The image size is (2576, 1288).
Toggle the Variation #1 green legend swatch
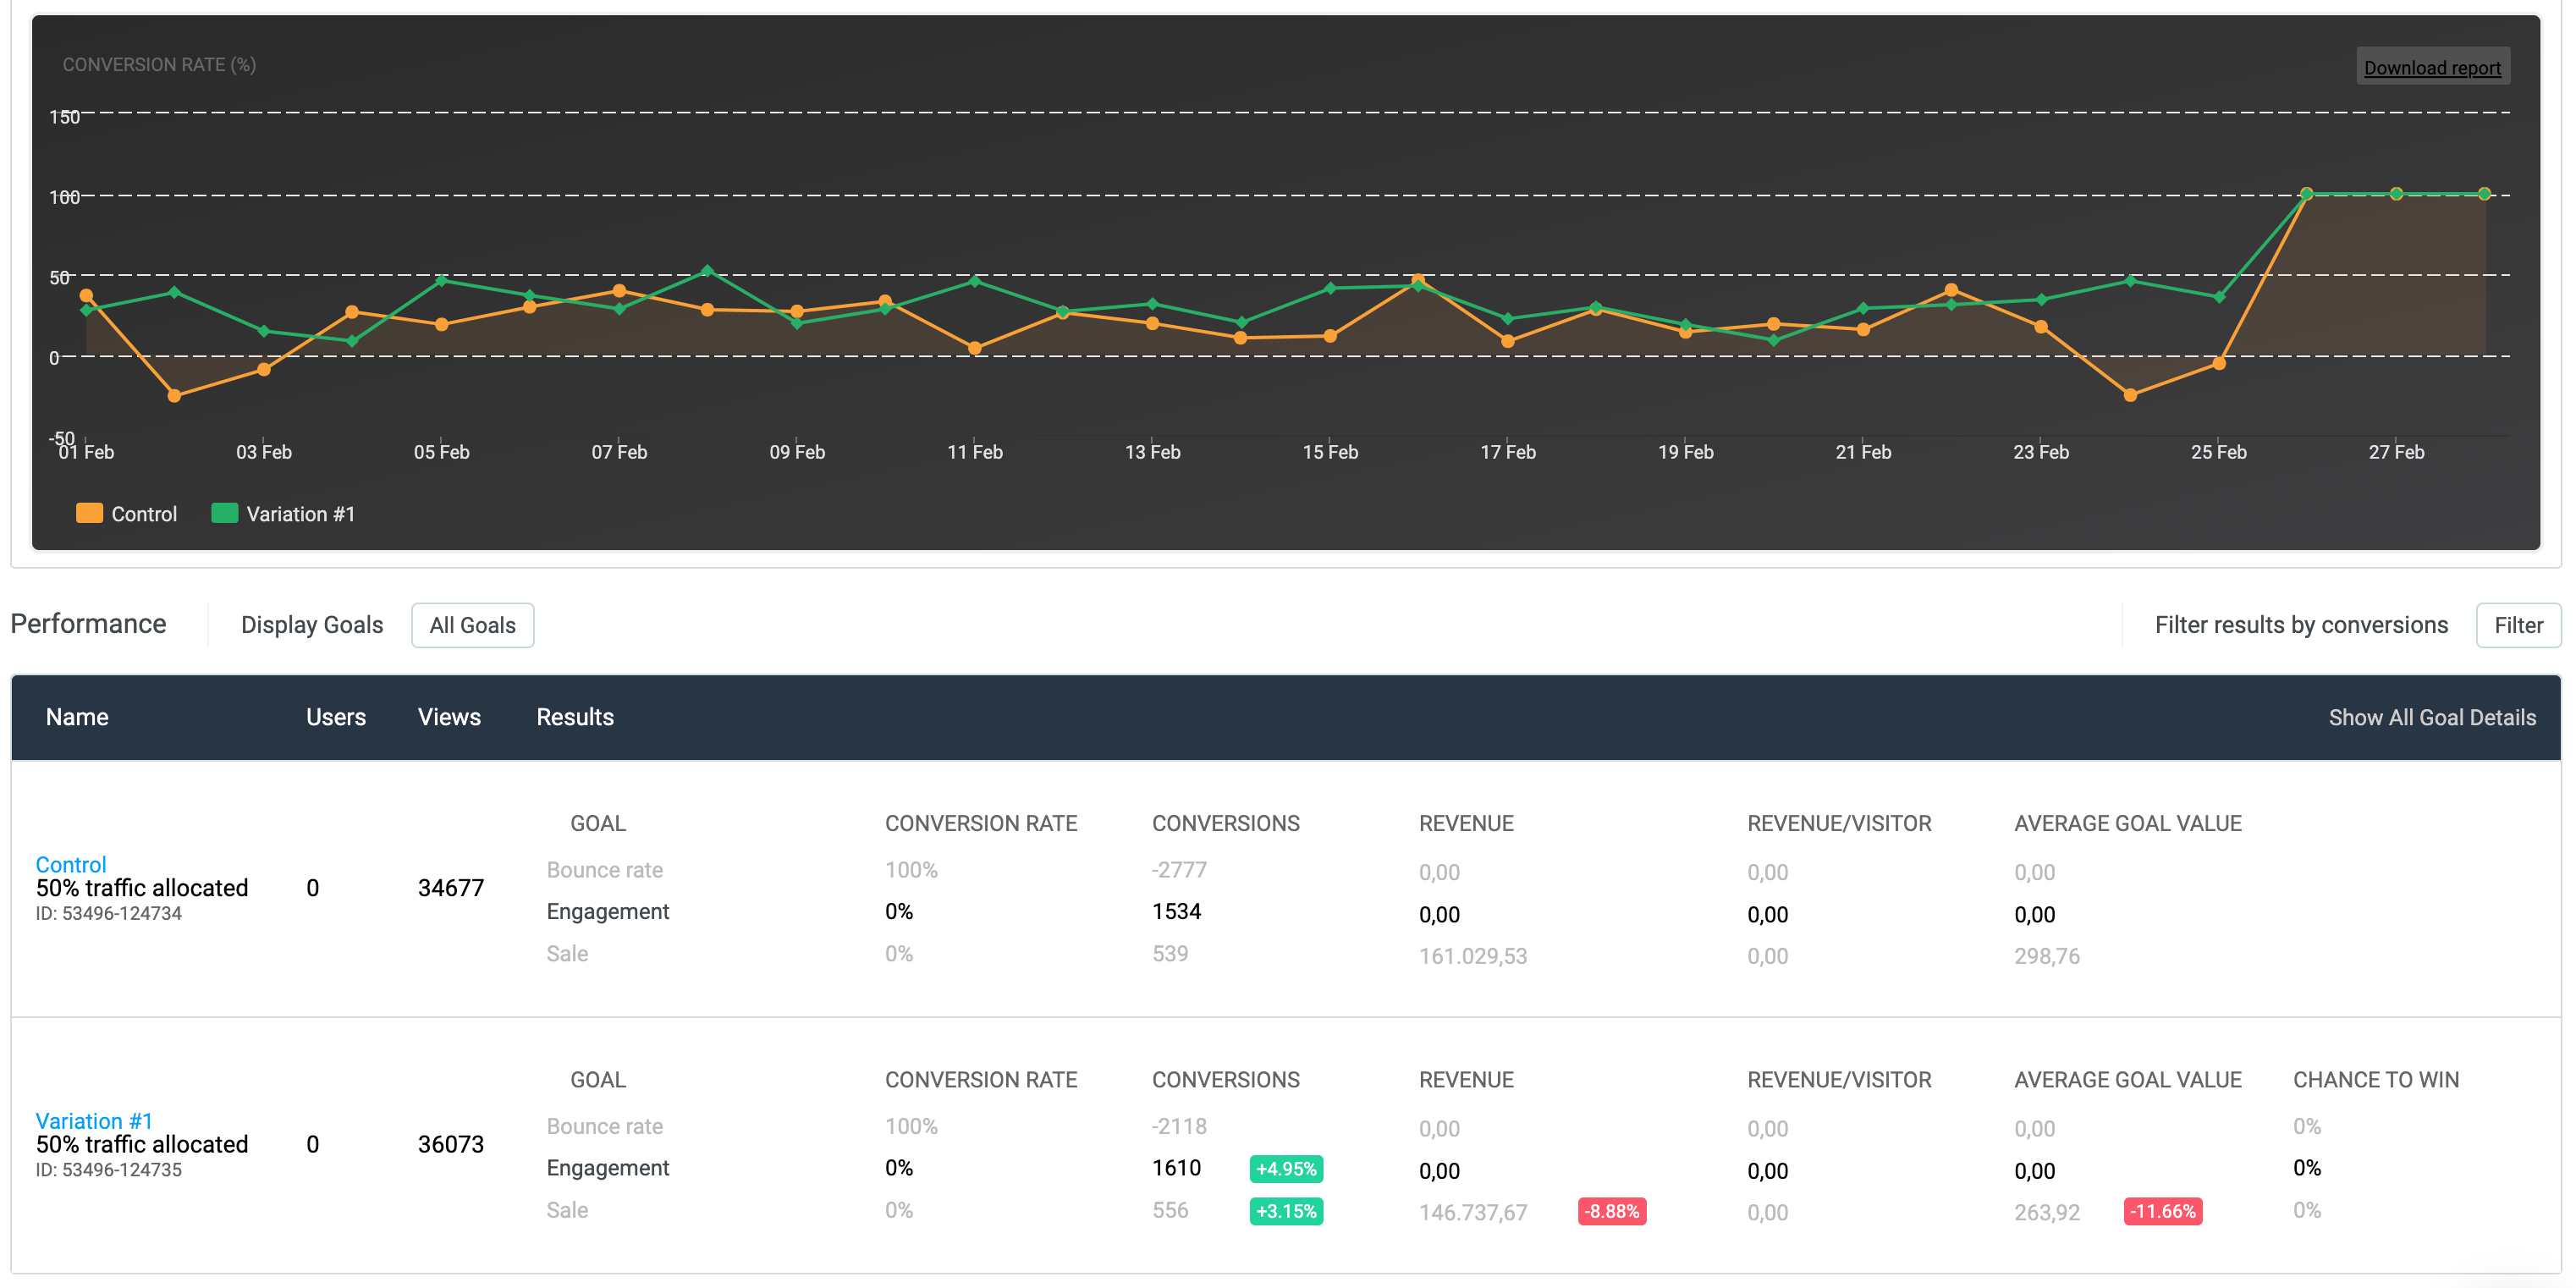tap(225, 513)
